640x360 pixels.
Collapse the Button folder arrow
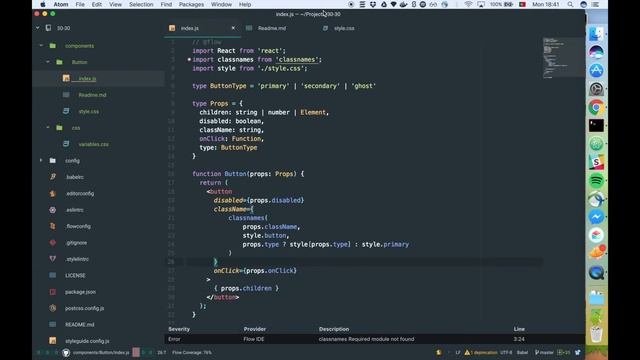[x=48, y=62]
